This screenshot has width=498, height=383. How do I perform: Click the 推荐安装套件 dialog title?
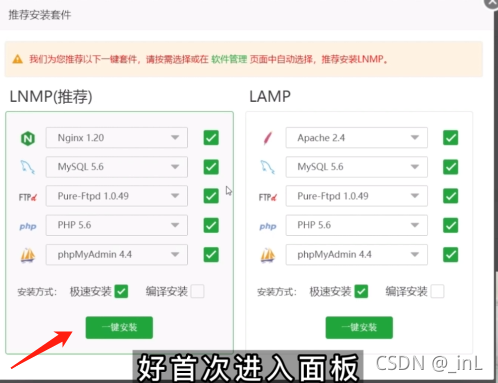click(x=40, y=15)
